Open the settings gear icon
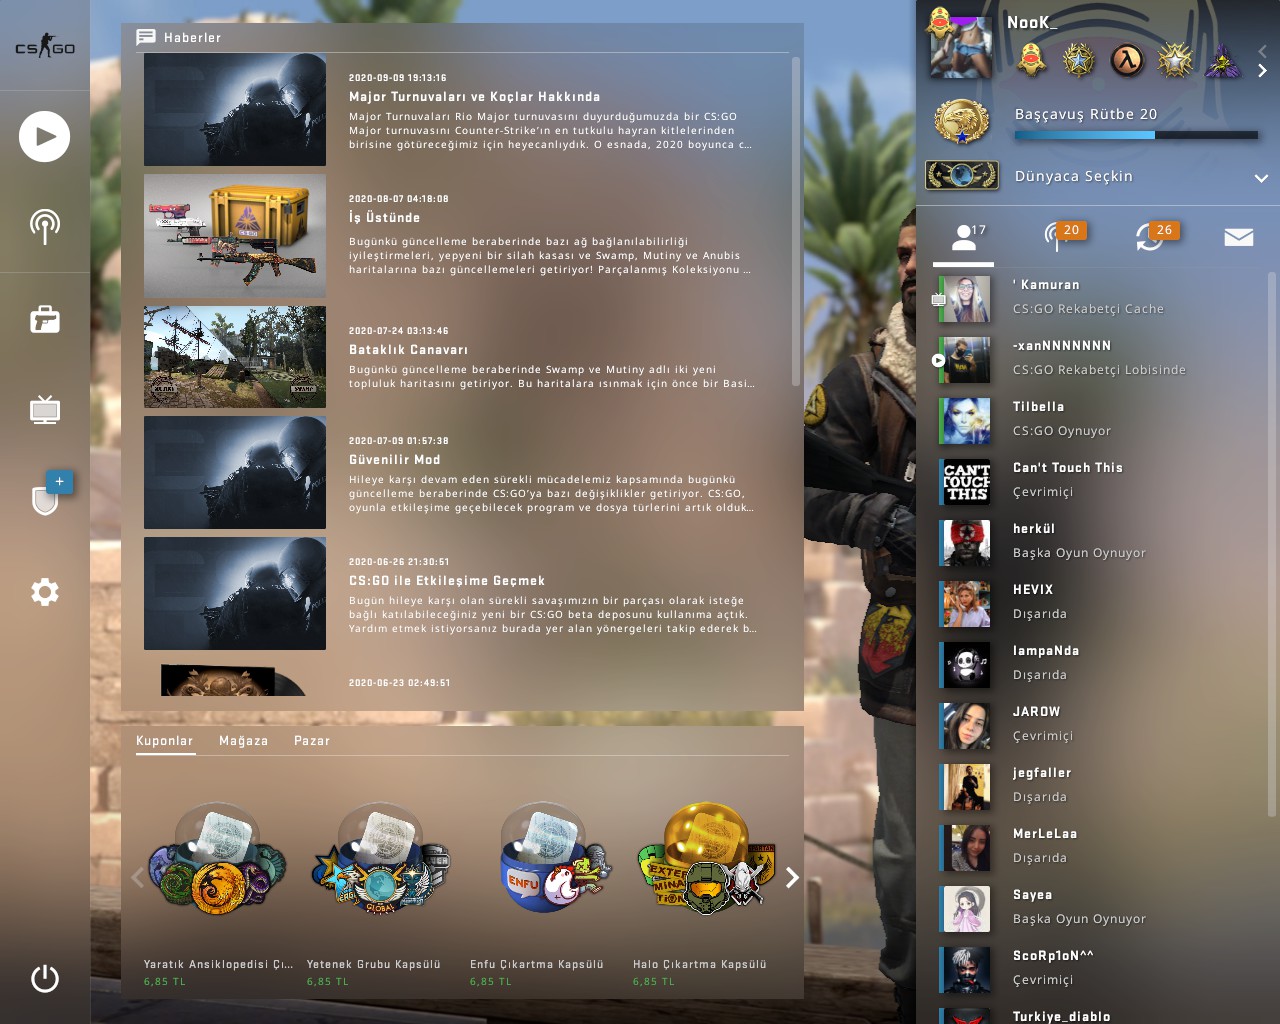Viewport: 1280px width, 1024px height. point(45,592)
